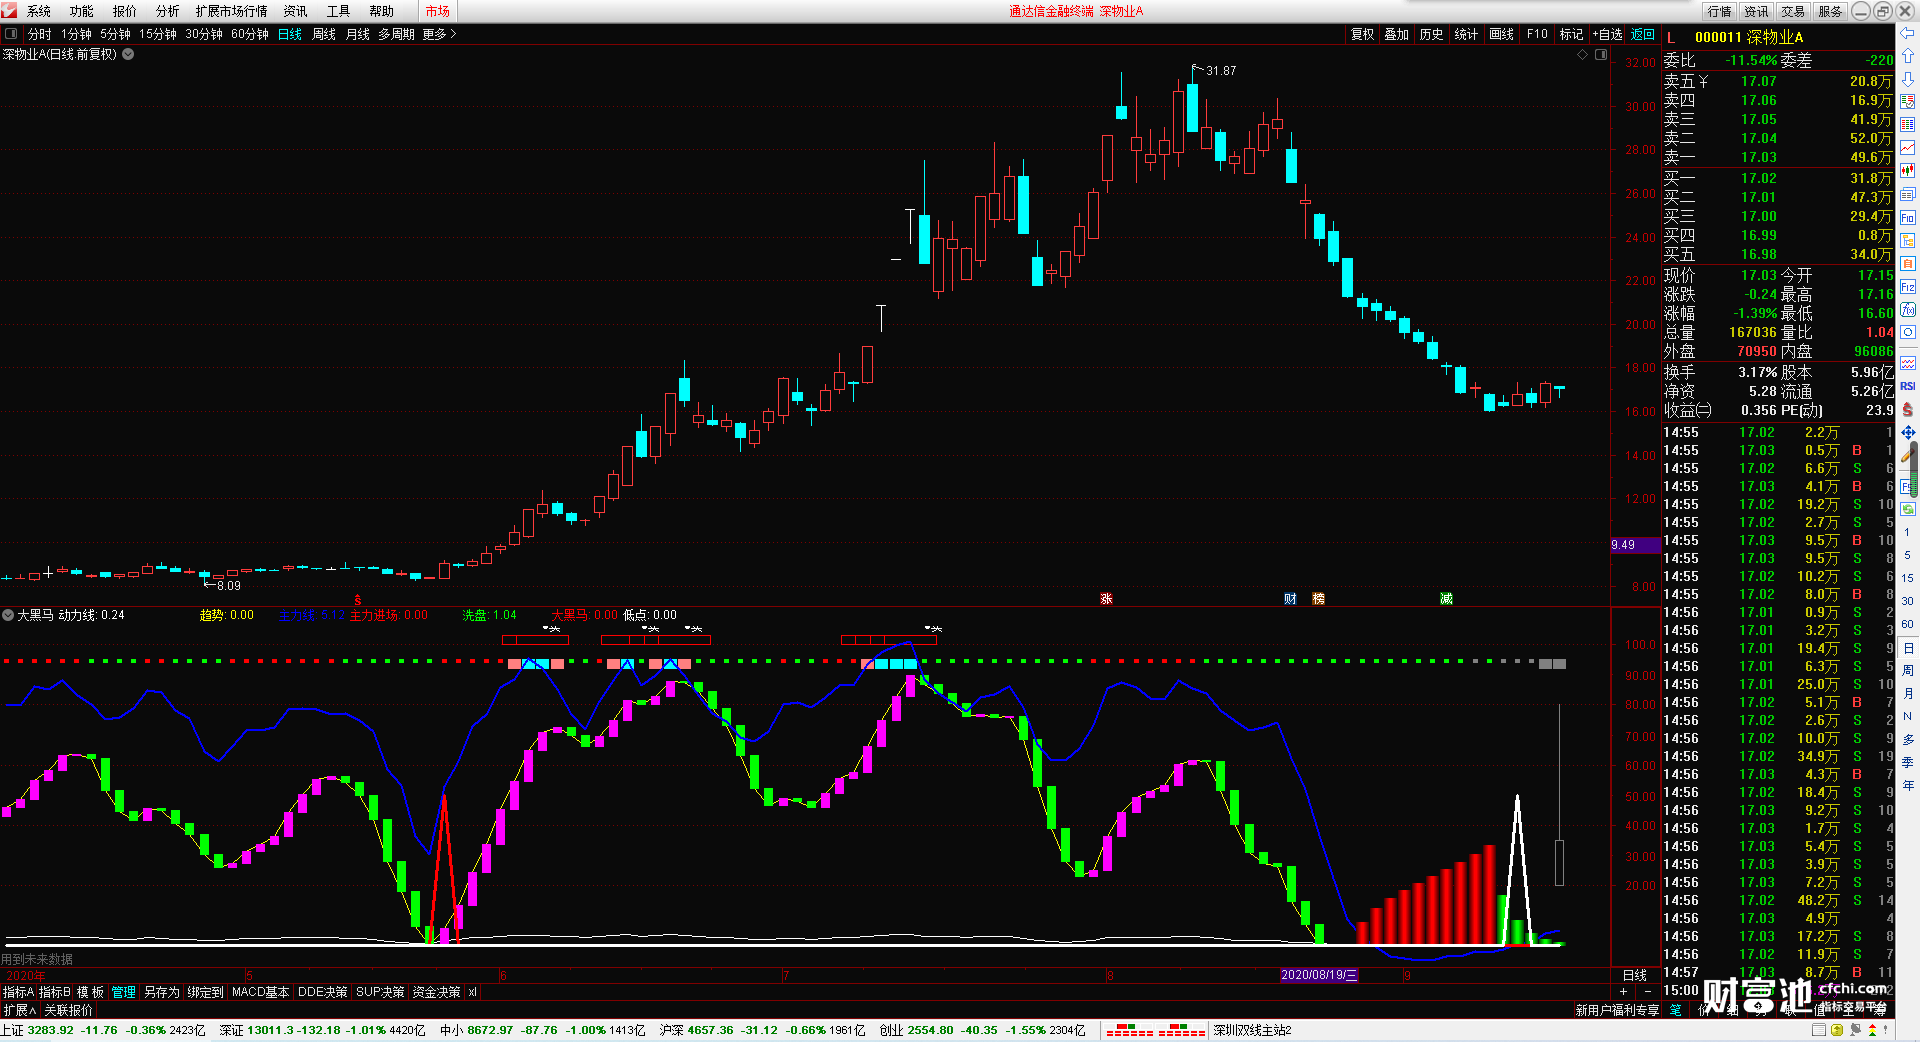This screenshot has height=1042, width=1920.
Task: Open the 分析 menu
Action: click(x=168, y=11)
